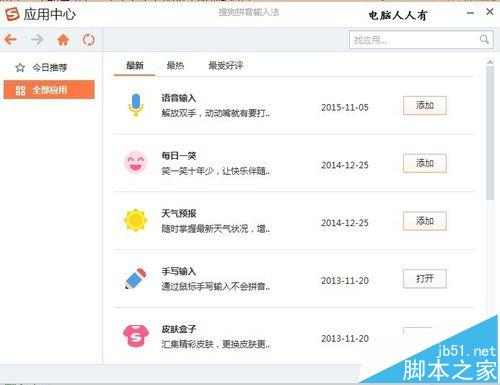Go forward with the gray right arrow
The width and height of the screenshot is (500, 385).
(37, 40)
